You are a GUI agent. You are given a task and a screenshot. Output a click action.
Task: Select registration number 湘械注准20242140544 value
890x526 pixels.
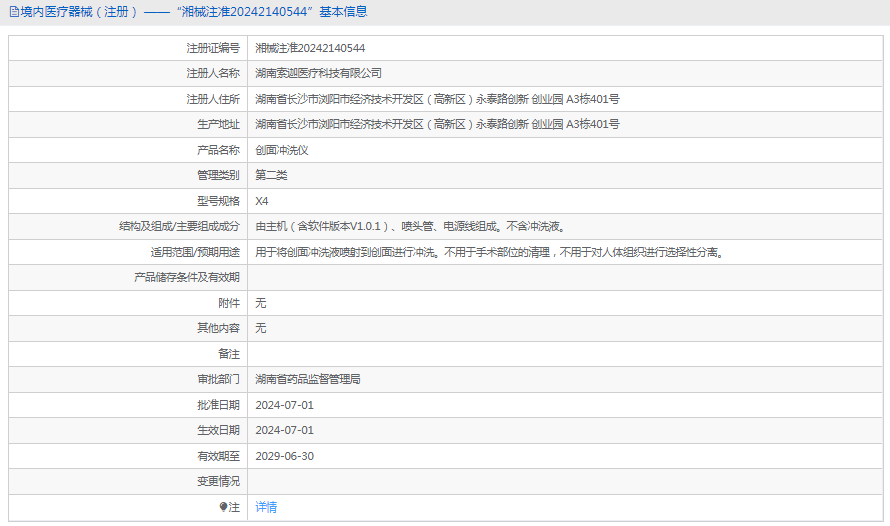click(x=310, y=48)
